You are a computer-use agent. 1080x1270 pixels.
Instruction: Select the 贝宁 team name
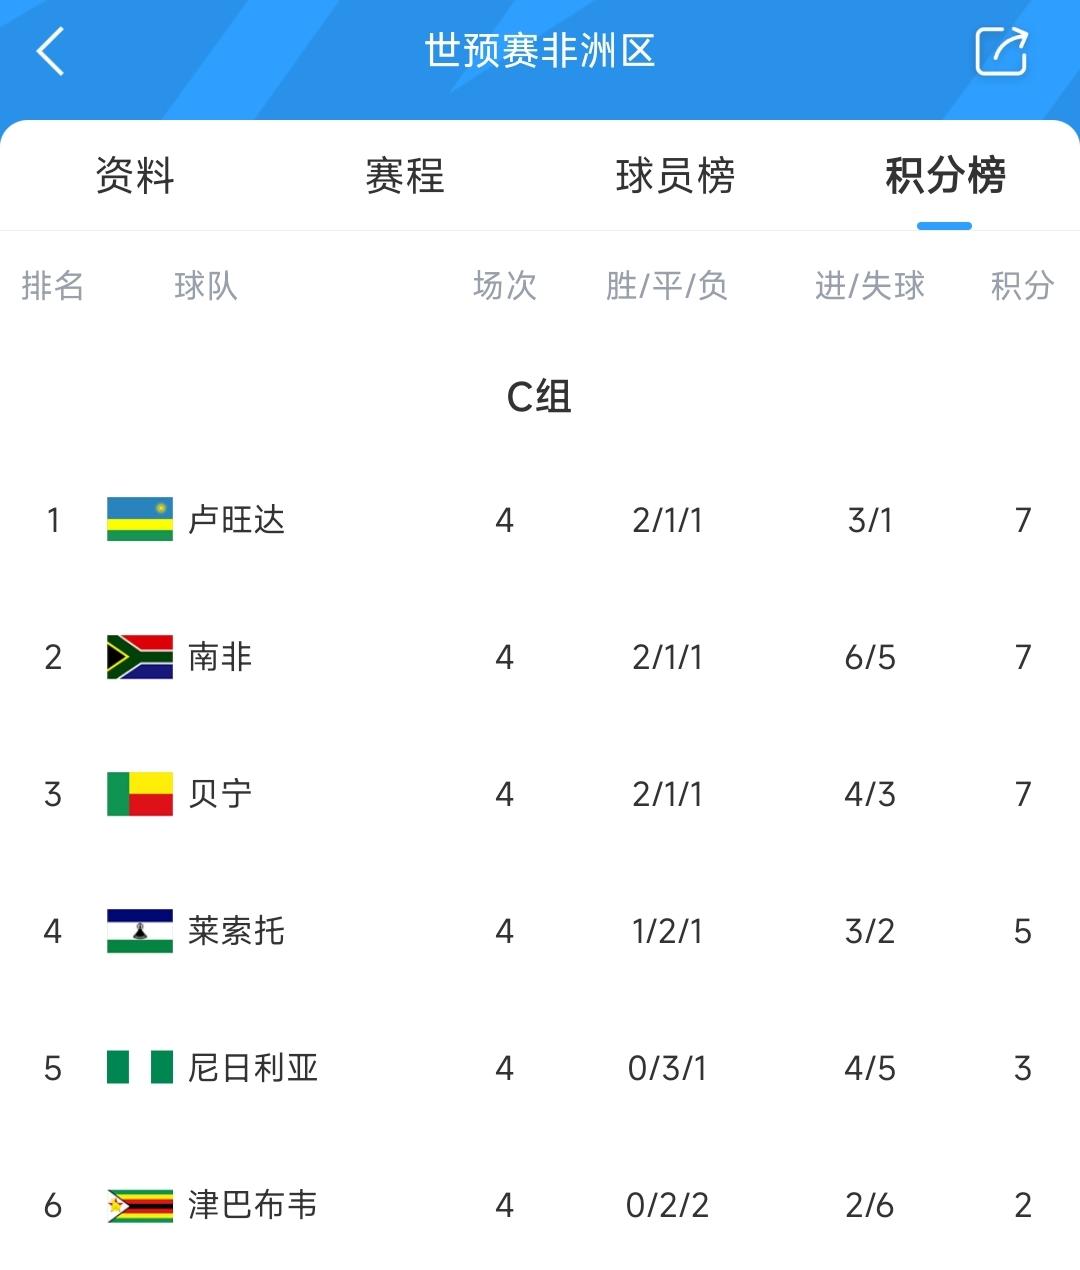[220, 794]
